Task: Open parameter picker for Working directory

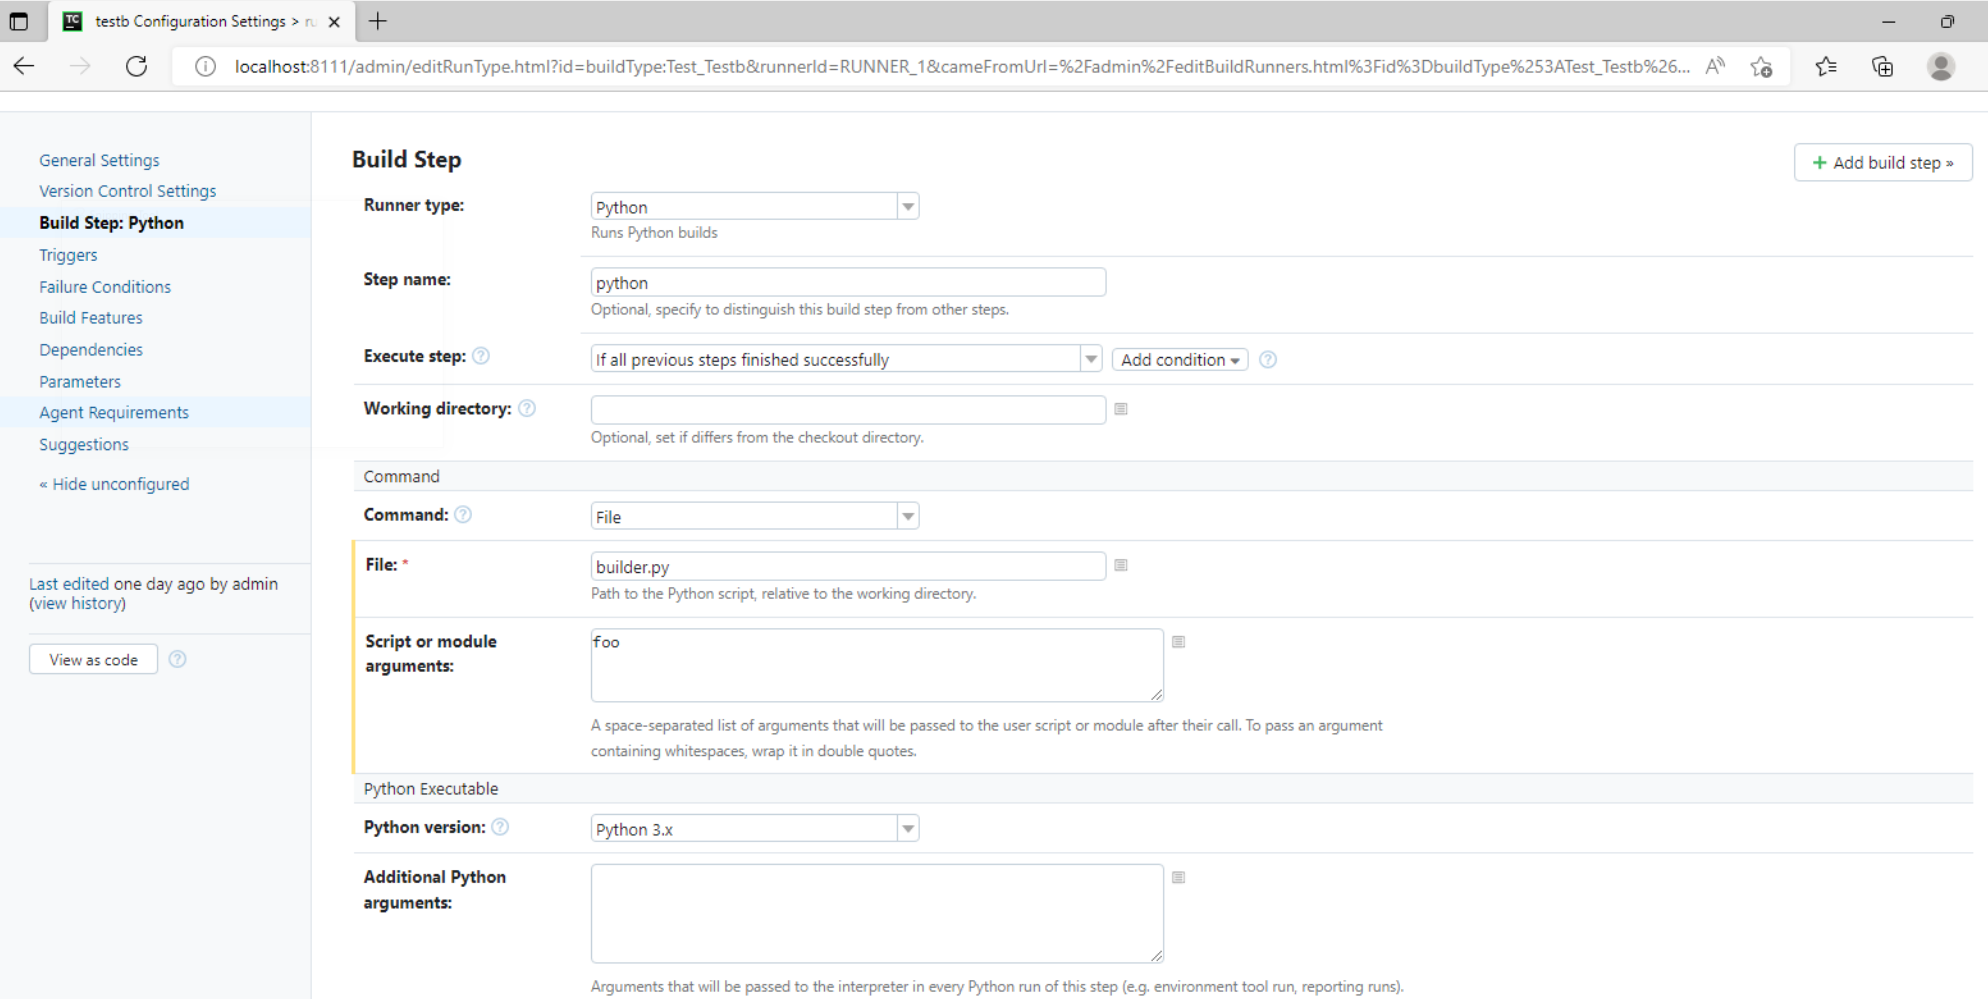Action: click(x=1121, y=409)
